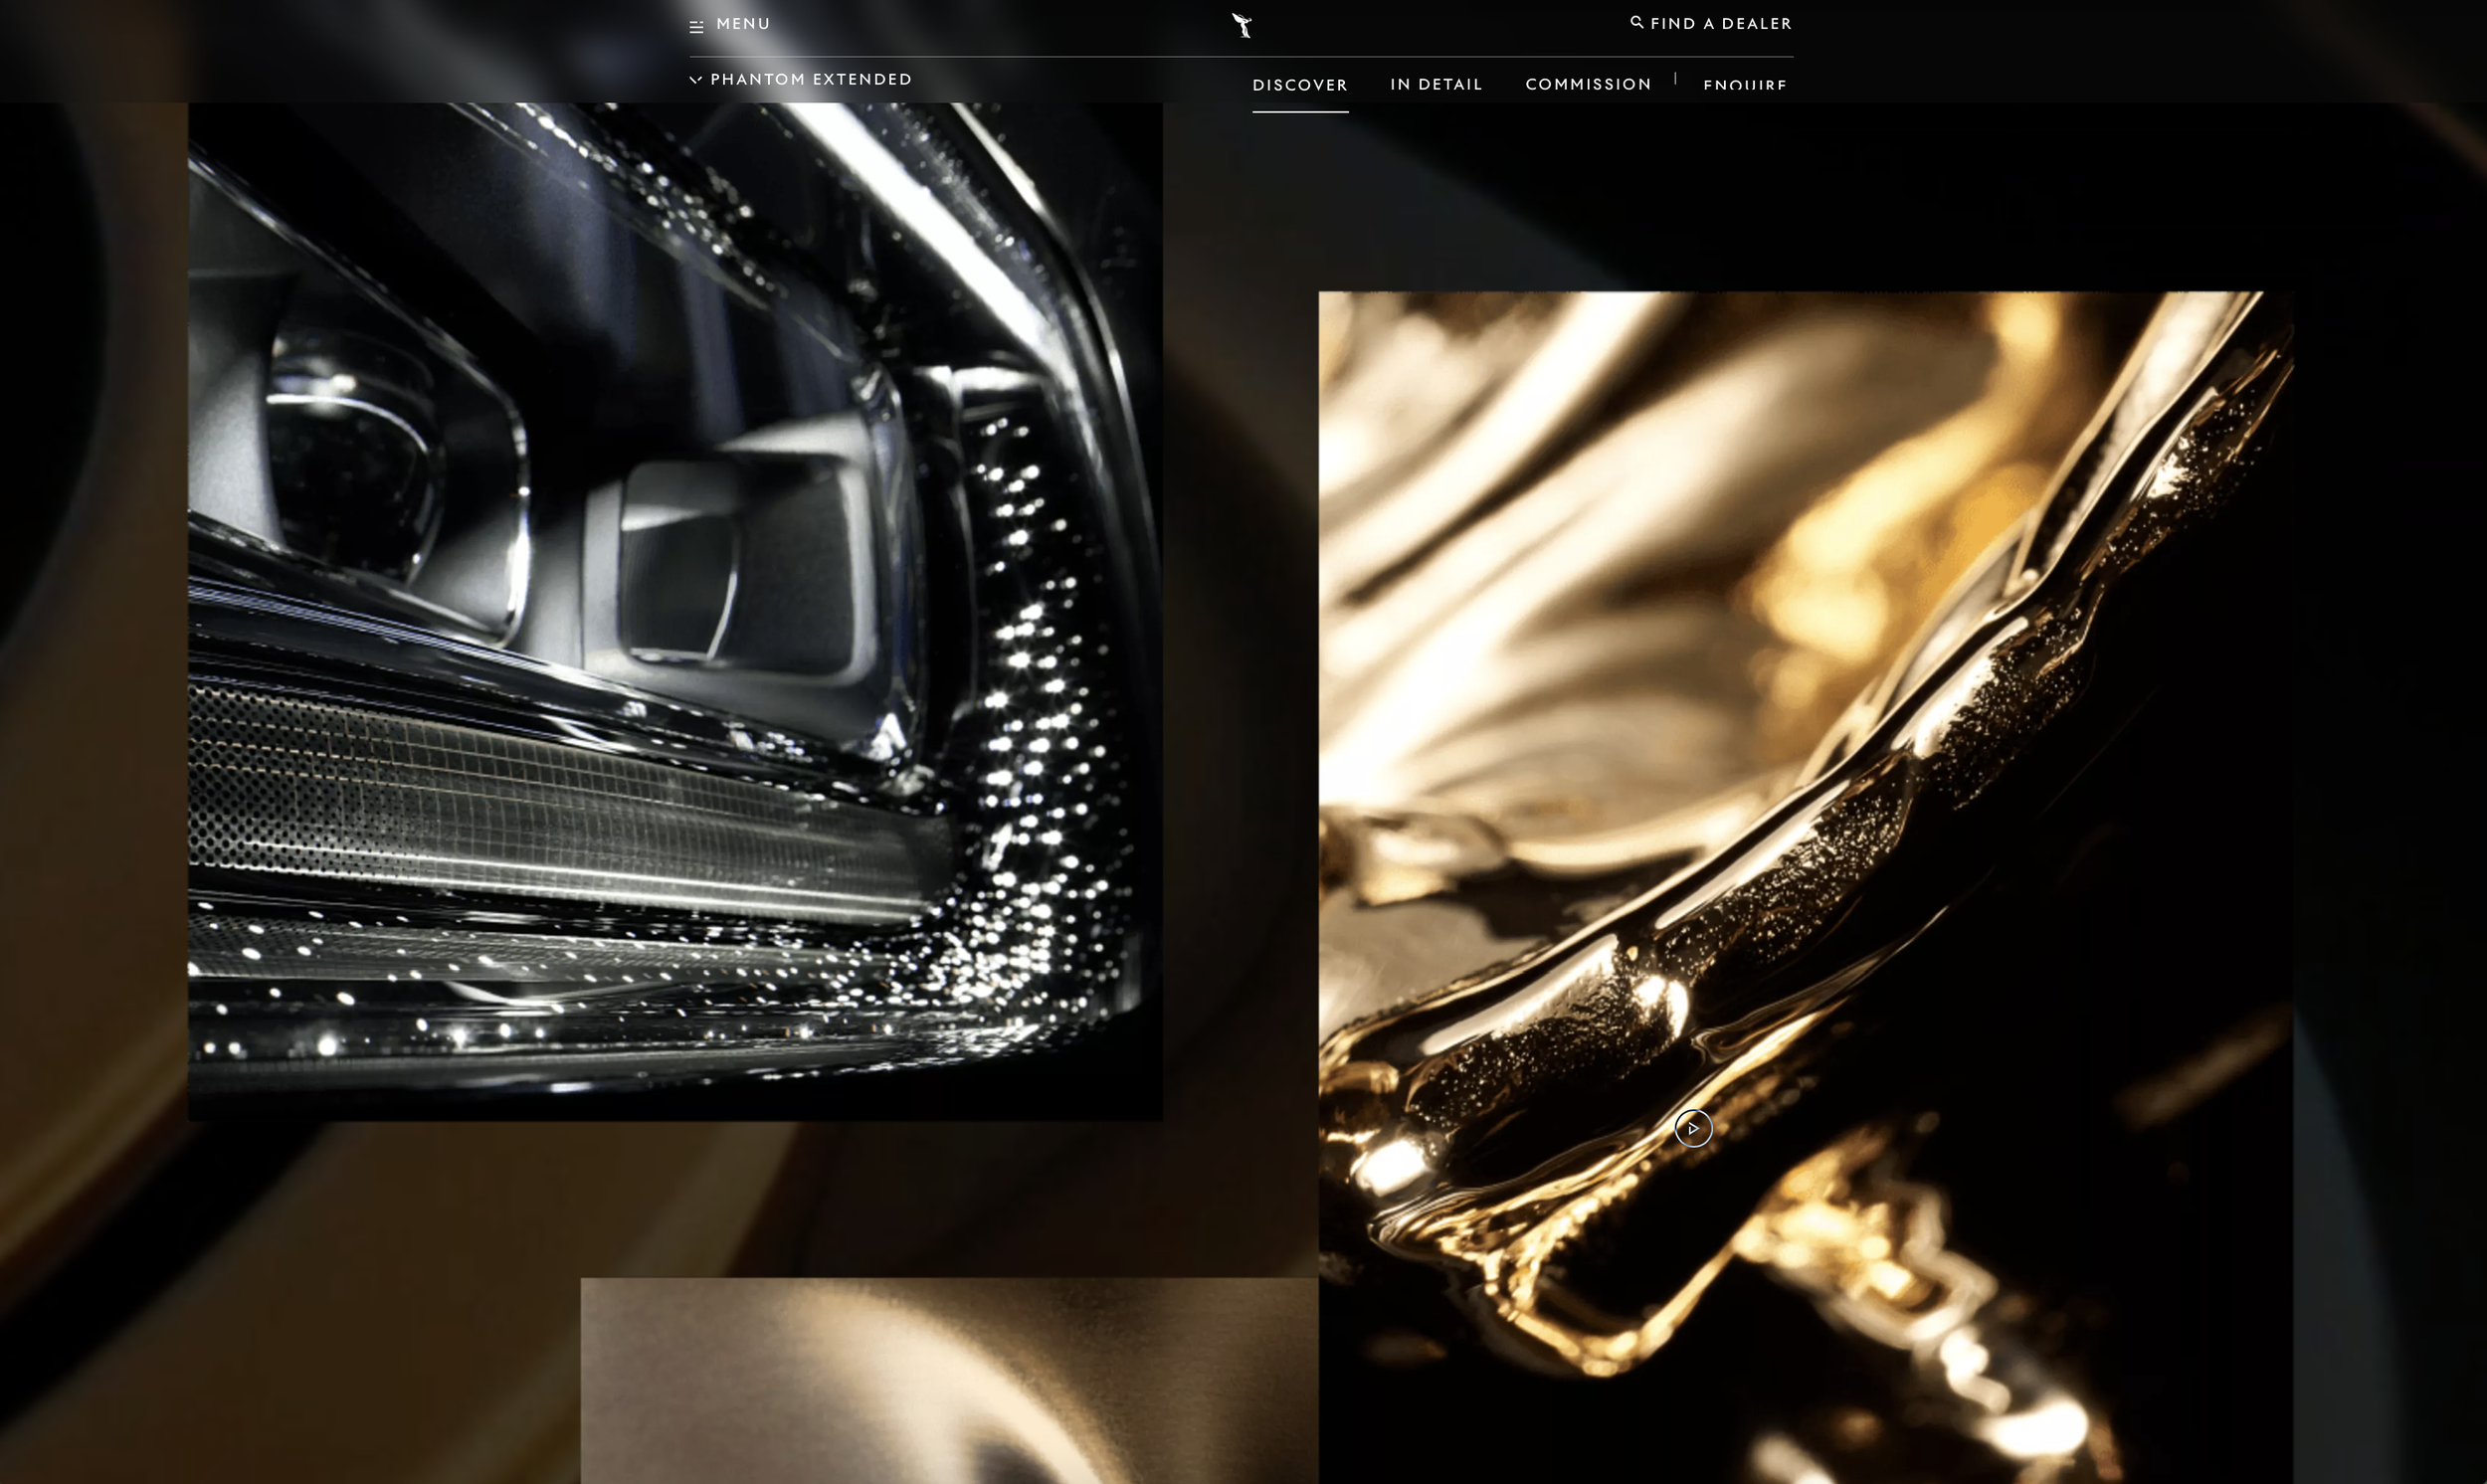Open the hamburger menu icon

coord(696,27)
